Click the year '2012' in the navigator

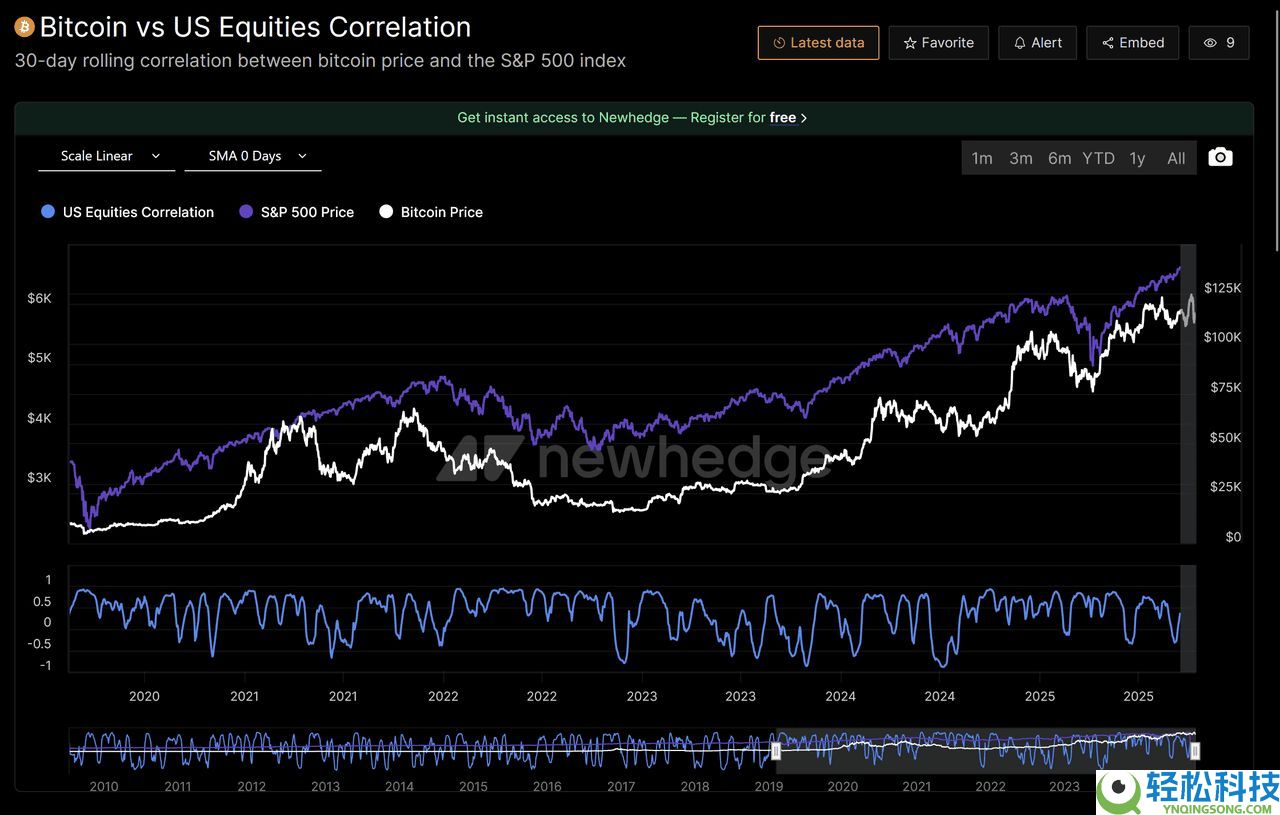(x=251, y=787)
